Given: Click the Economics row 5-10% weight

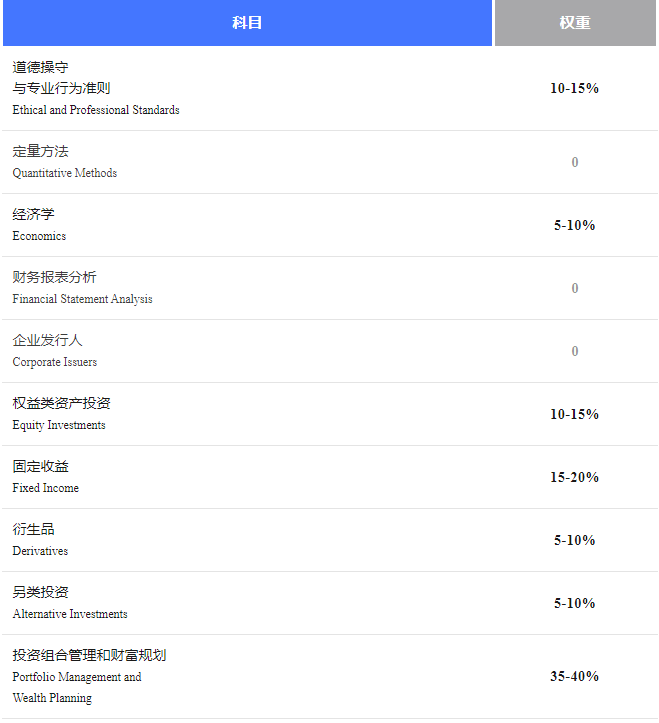Looking at the screenshot, I should pyautogui.click(x=574, y=225).
